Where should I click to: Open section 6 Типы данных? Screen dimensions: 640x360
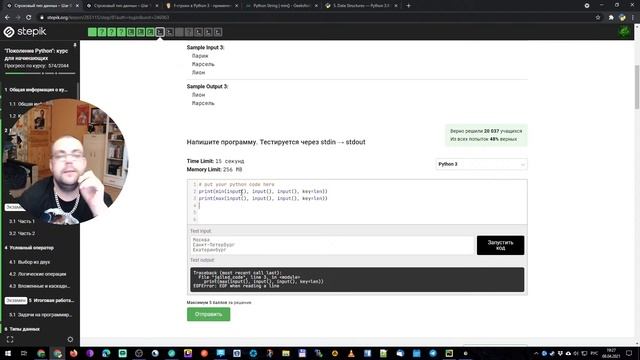22,329
